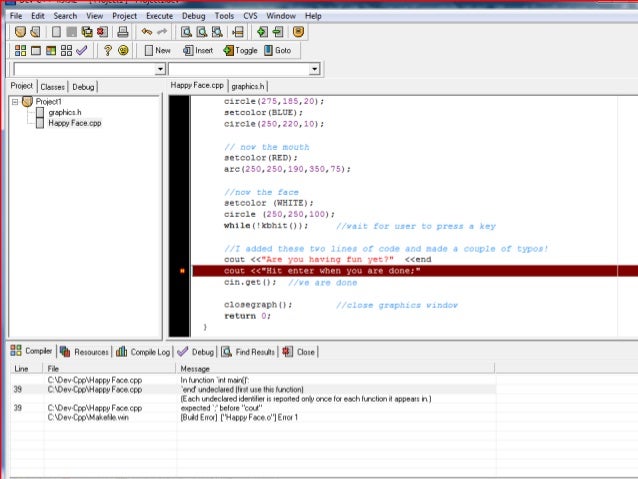
Task: Select Happy Face.cpp in project tree
Action: [74, 123]
